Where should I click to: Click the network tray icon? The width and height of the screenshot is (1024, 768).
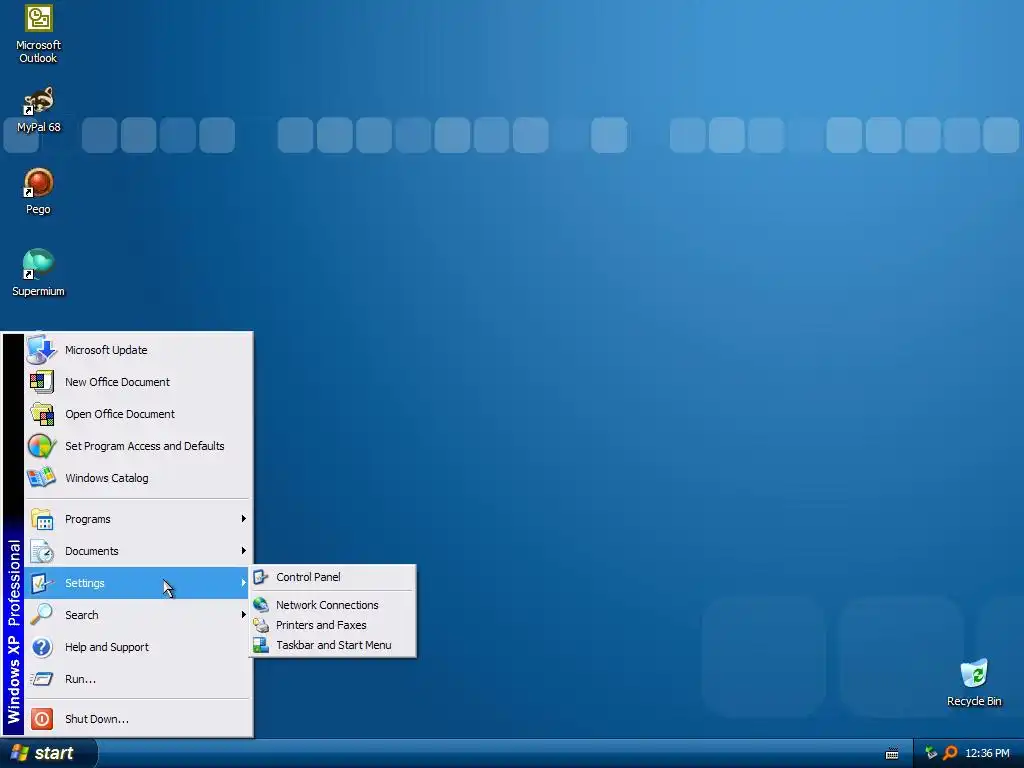point(931,753)
